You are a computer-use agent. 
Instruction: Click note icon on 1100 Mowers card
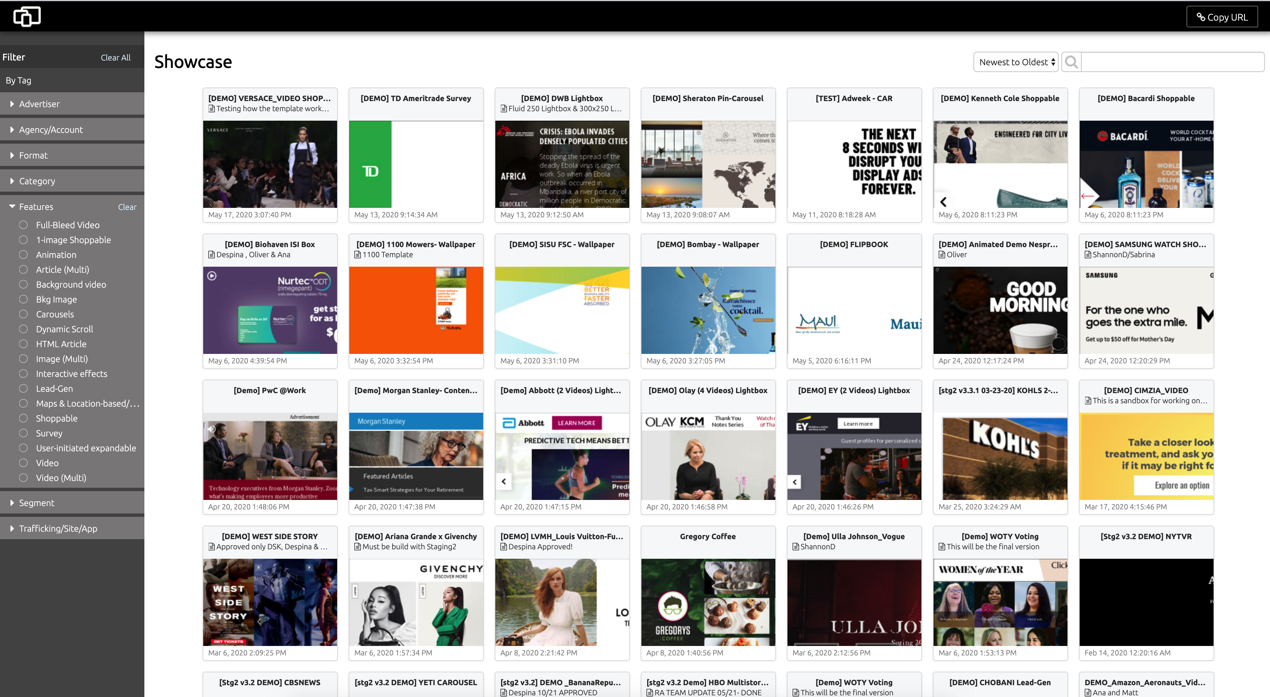coord(357,255)
